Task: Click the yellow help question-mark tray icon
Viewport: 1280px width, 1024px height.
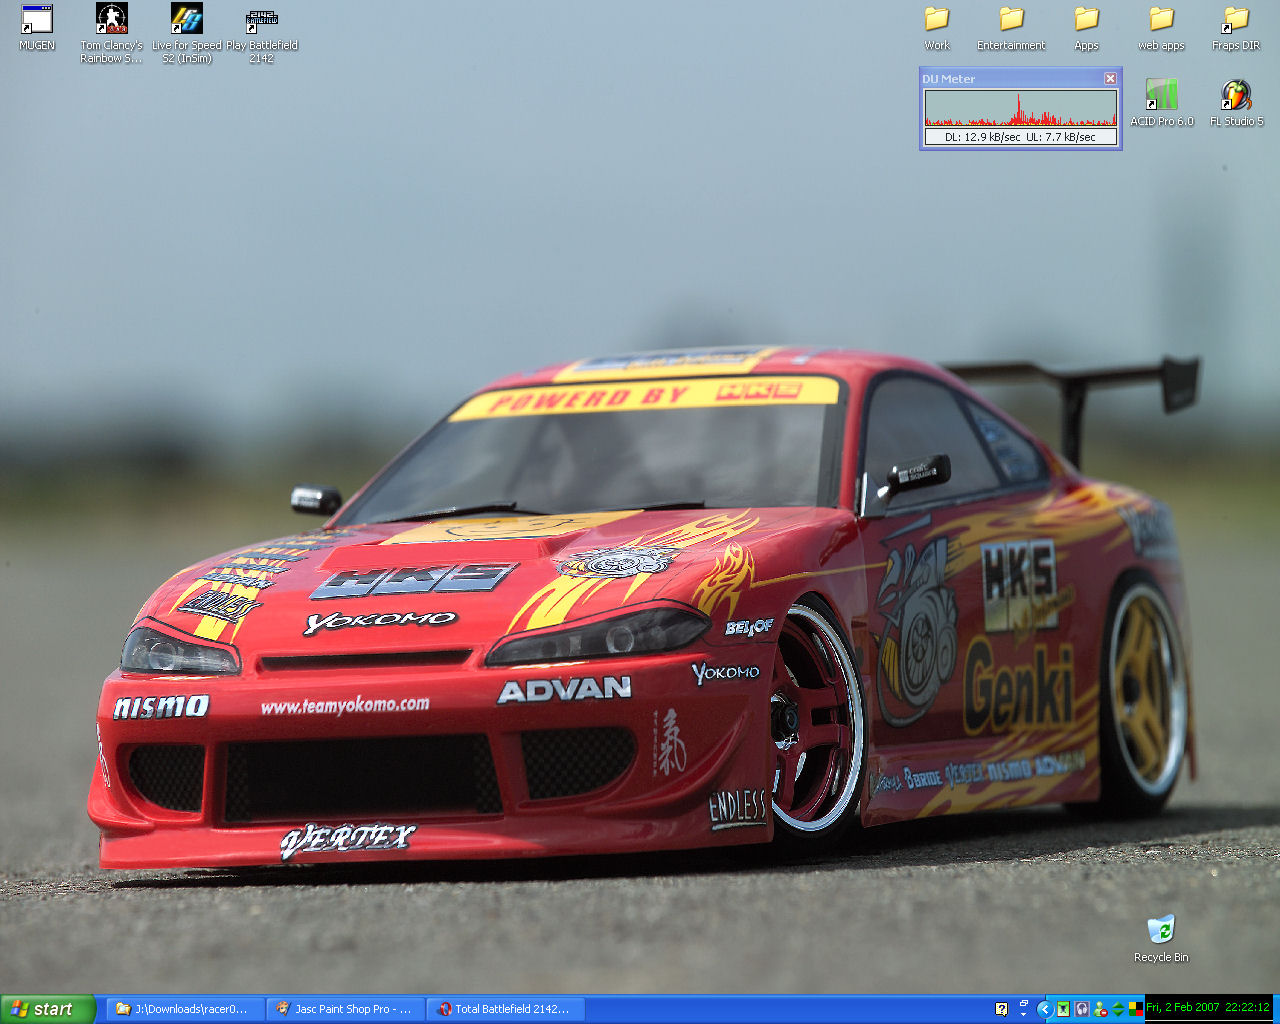Action: pyautogui.click(x=1002, y=1009)
